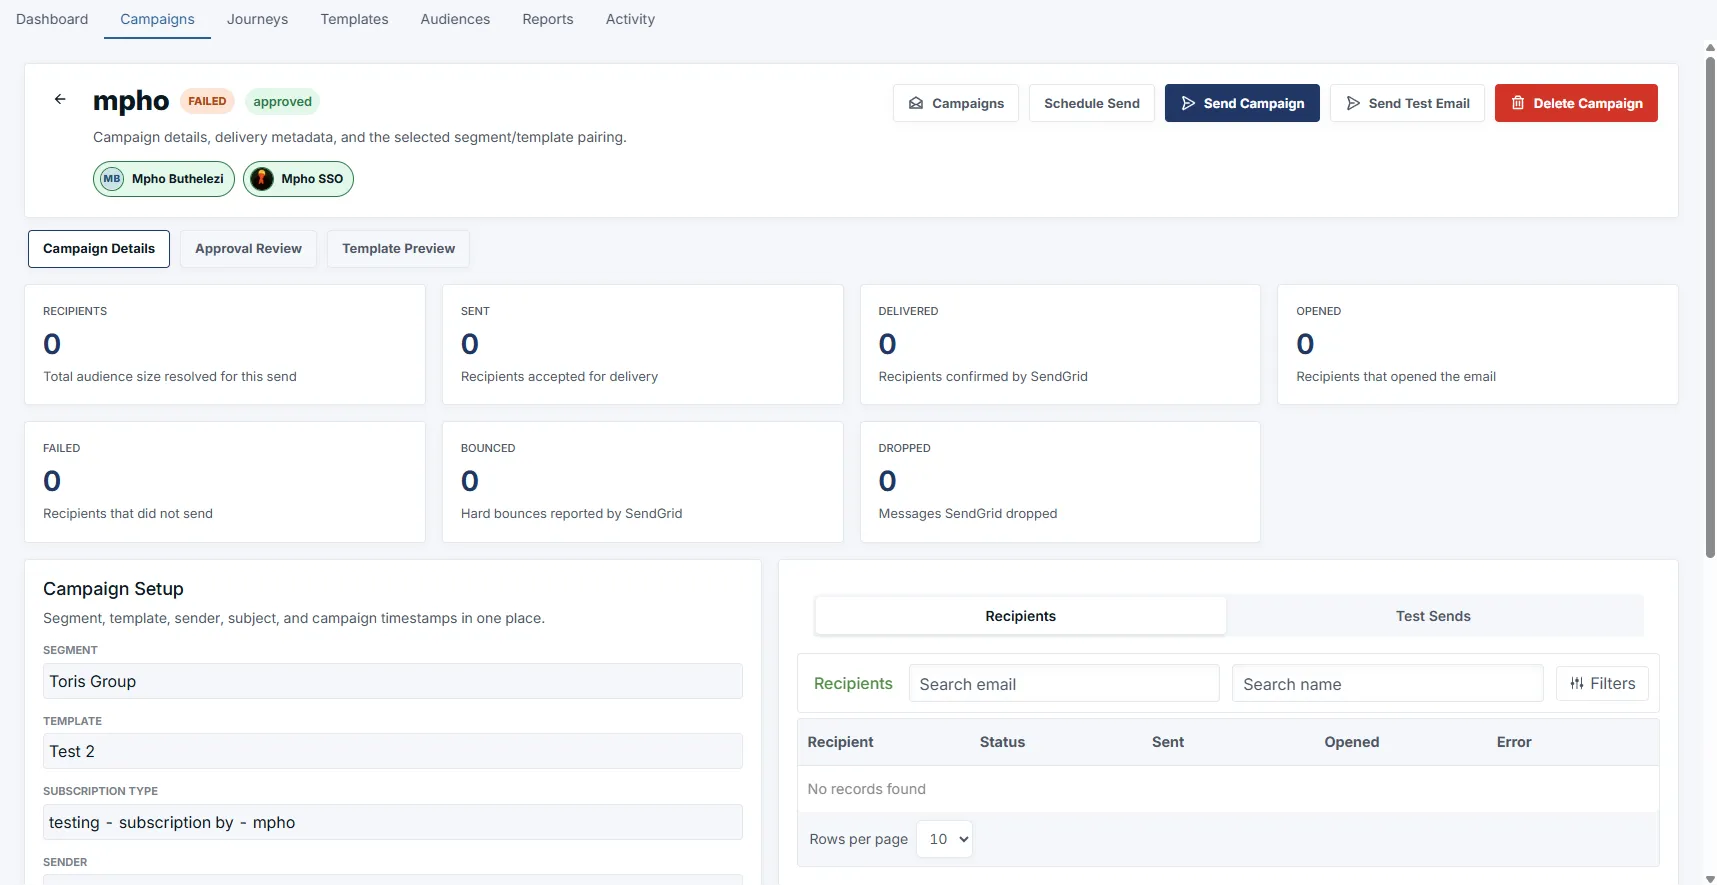The height and width of the screenshot is (886, 1717).
Task: Open the Templates nav item
Action: (x=354, y=19)
